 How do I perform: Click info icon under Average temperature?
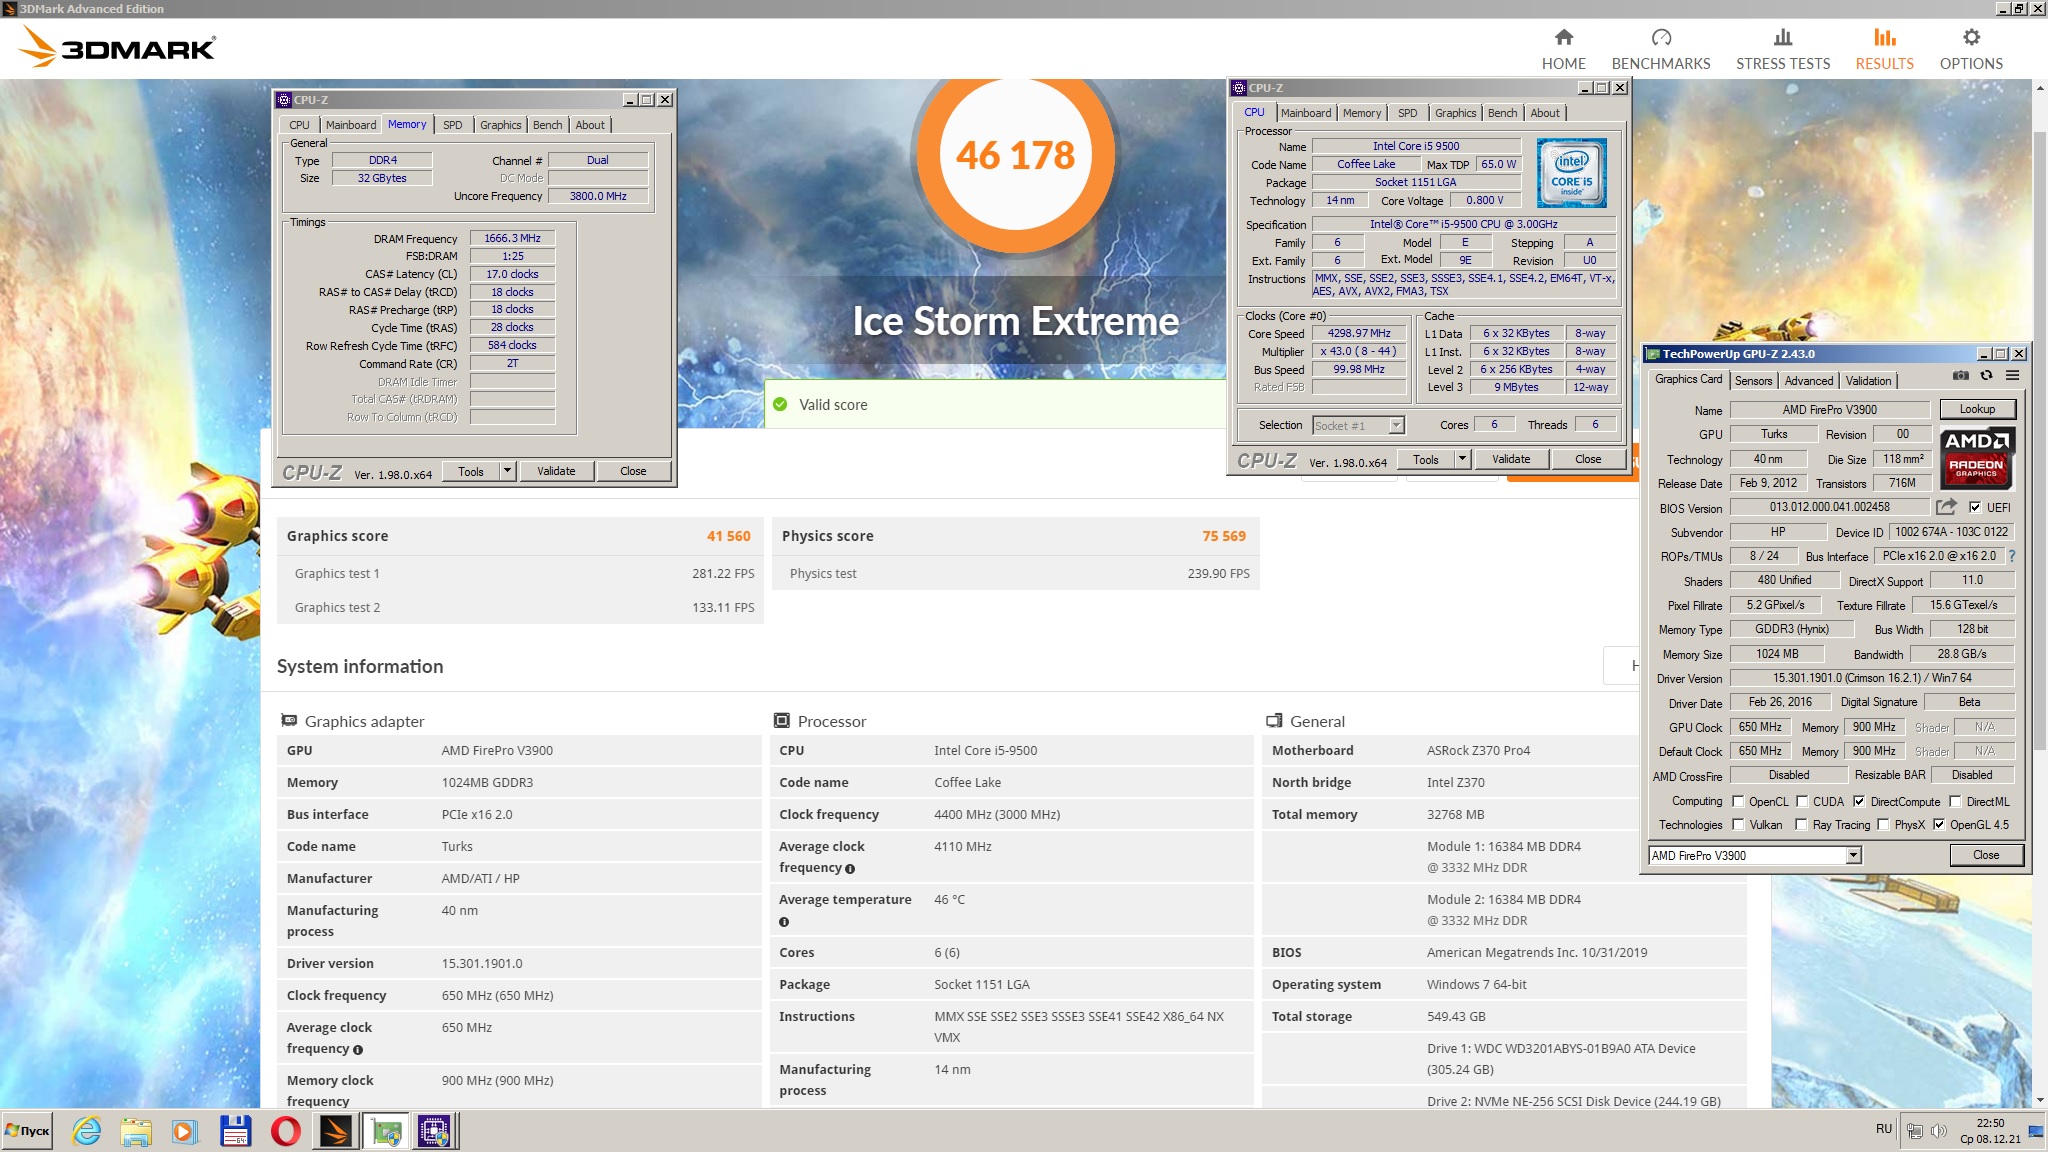tap(784, 922)
